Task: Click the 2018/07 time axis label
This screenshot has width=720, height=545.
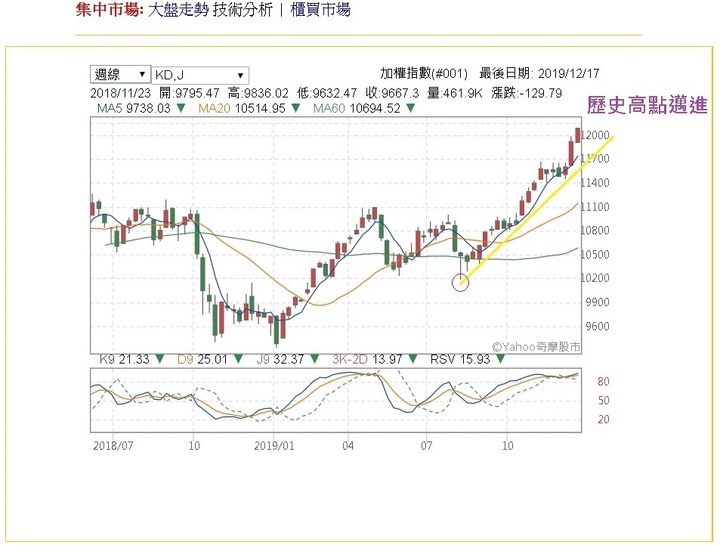Action: [113, 445]
